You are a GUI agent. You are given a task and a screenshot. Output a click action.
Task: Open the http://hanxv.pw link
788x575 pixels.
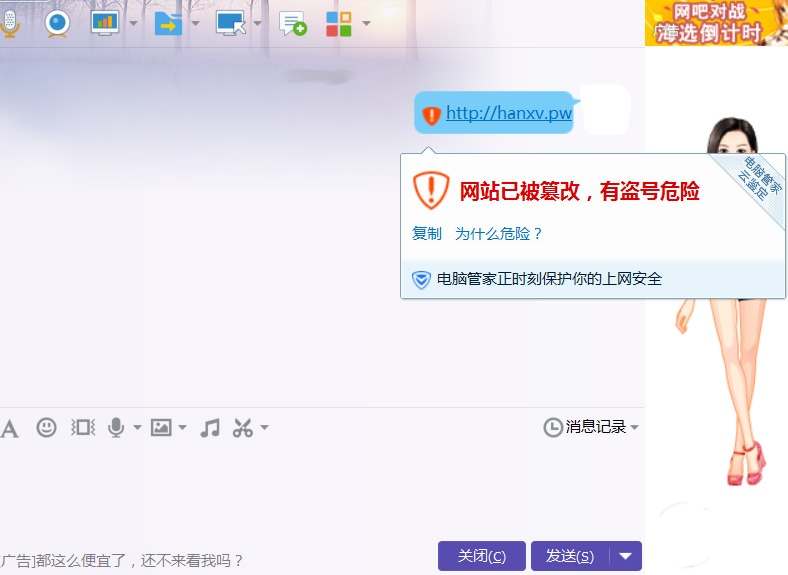pyautogui.click(x=508, y=113)
